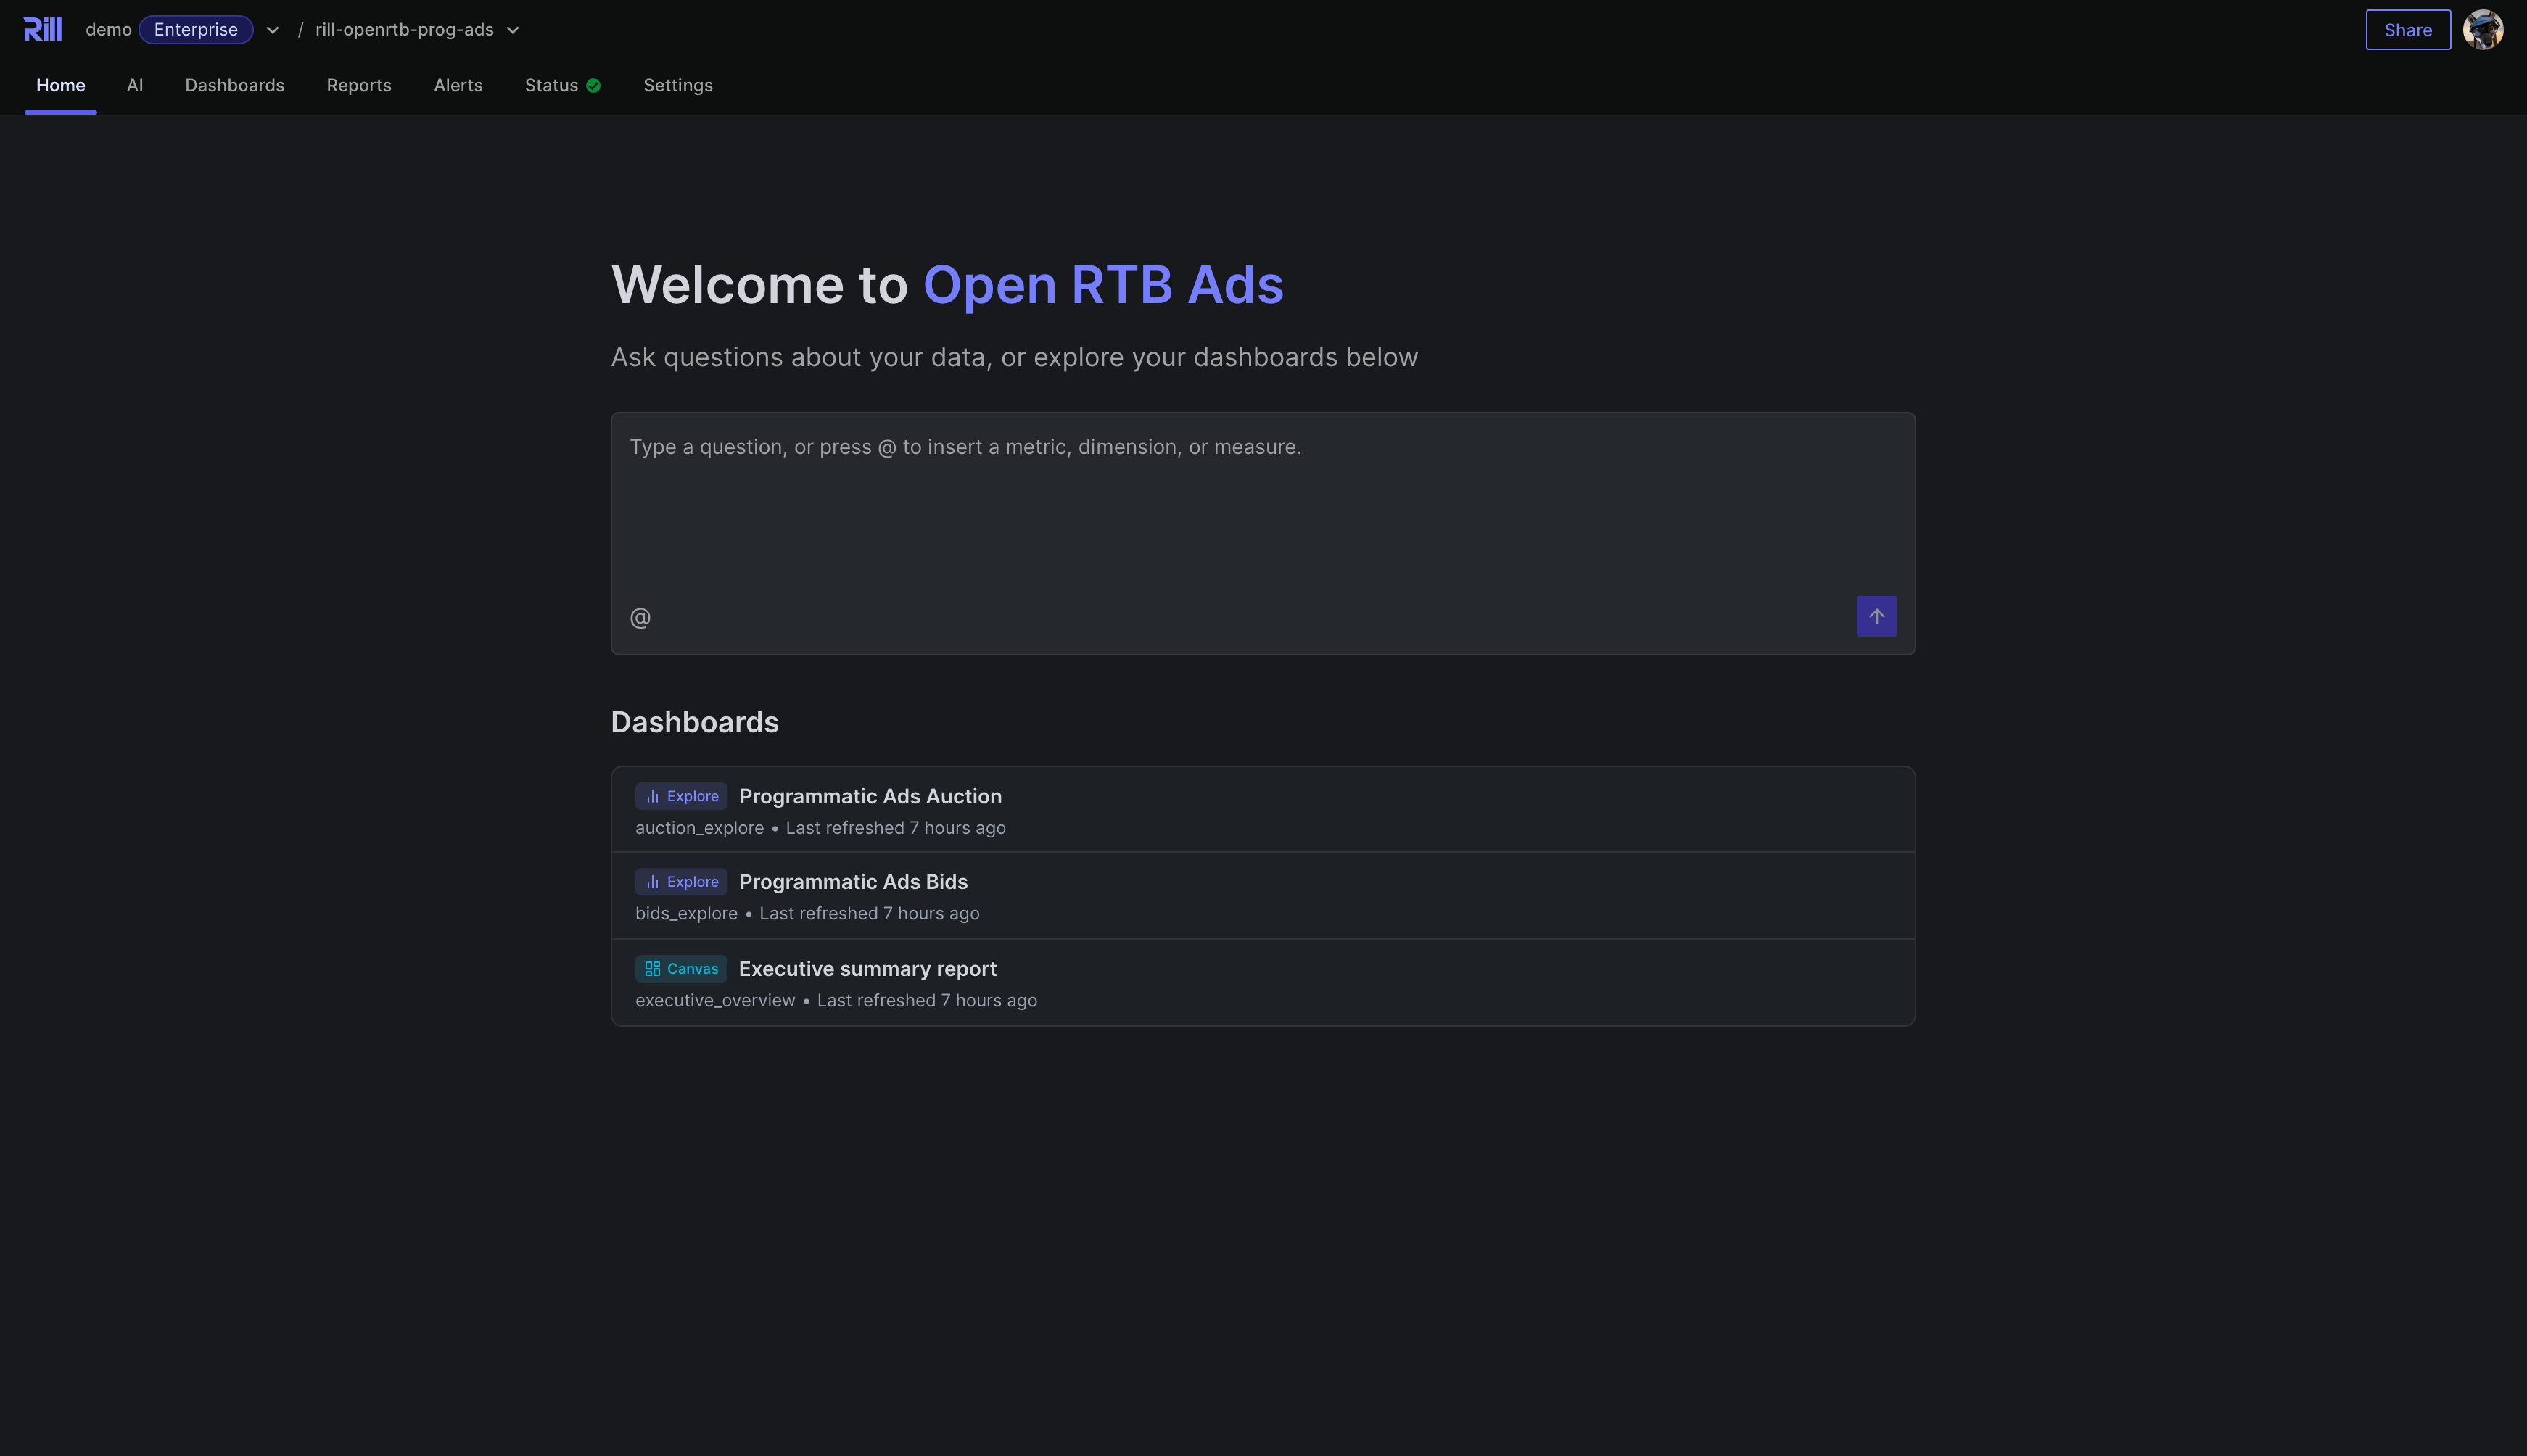Expand the project selector next to the breadcrumb
The height and width of the screenshot is (1456, 2527).
(x=513, y=30)
